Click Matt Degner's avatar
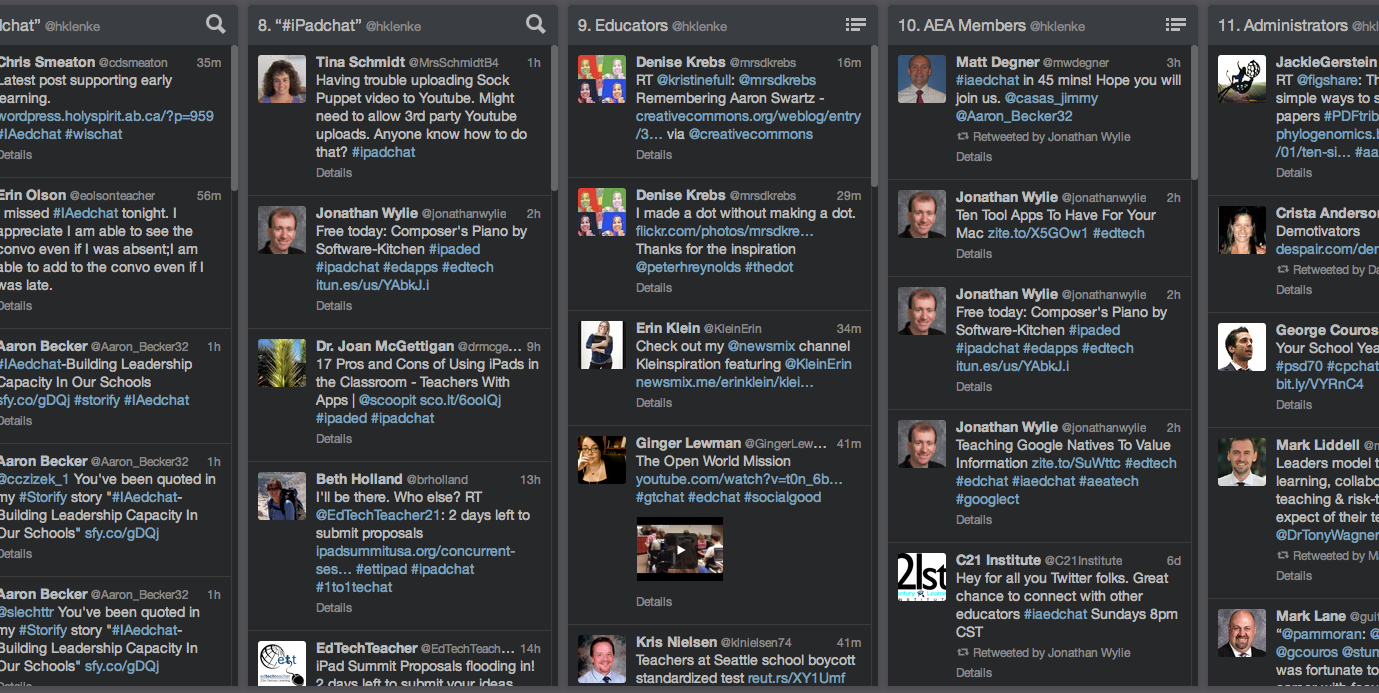This screenshot has height=693, width=1379. pyautogui.click(x=922, y=79)
